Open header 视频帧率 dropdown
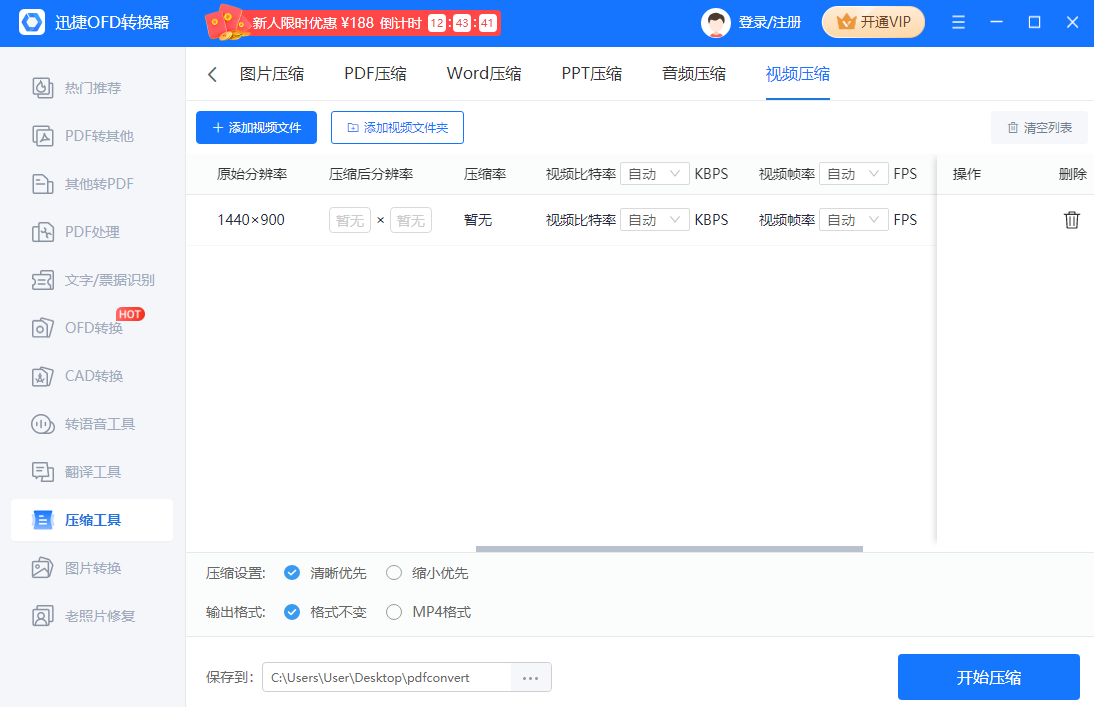Viewport: 1094px width, 707px height. coord(853,174)
